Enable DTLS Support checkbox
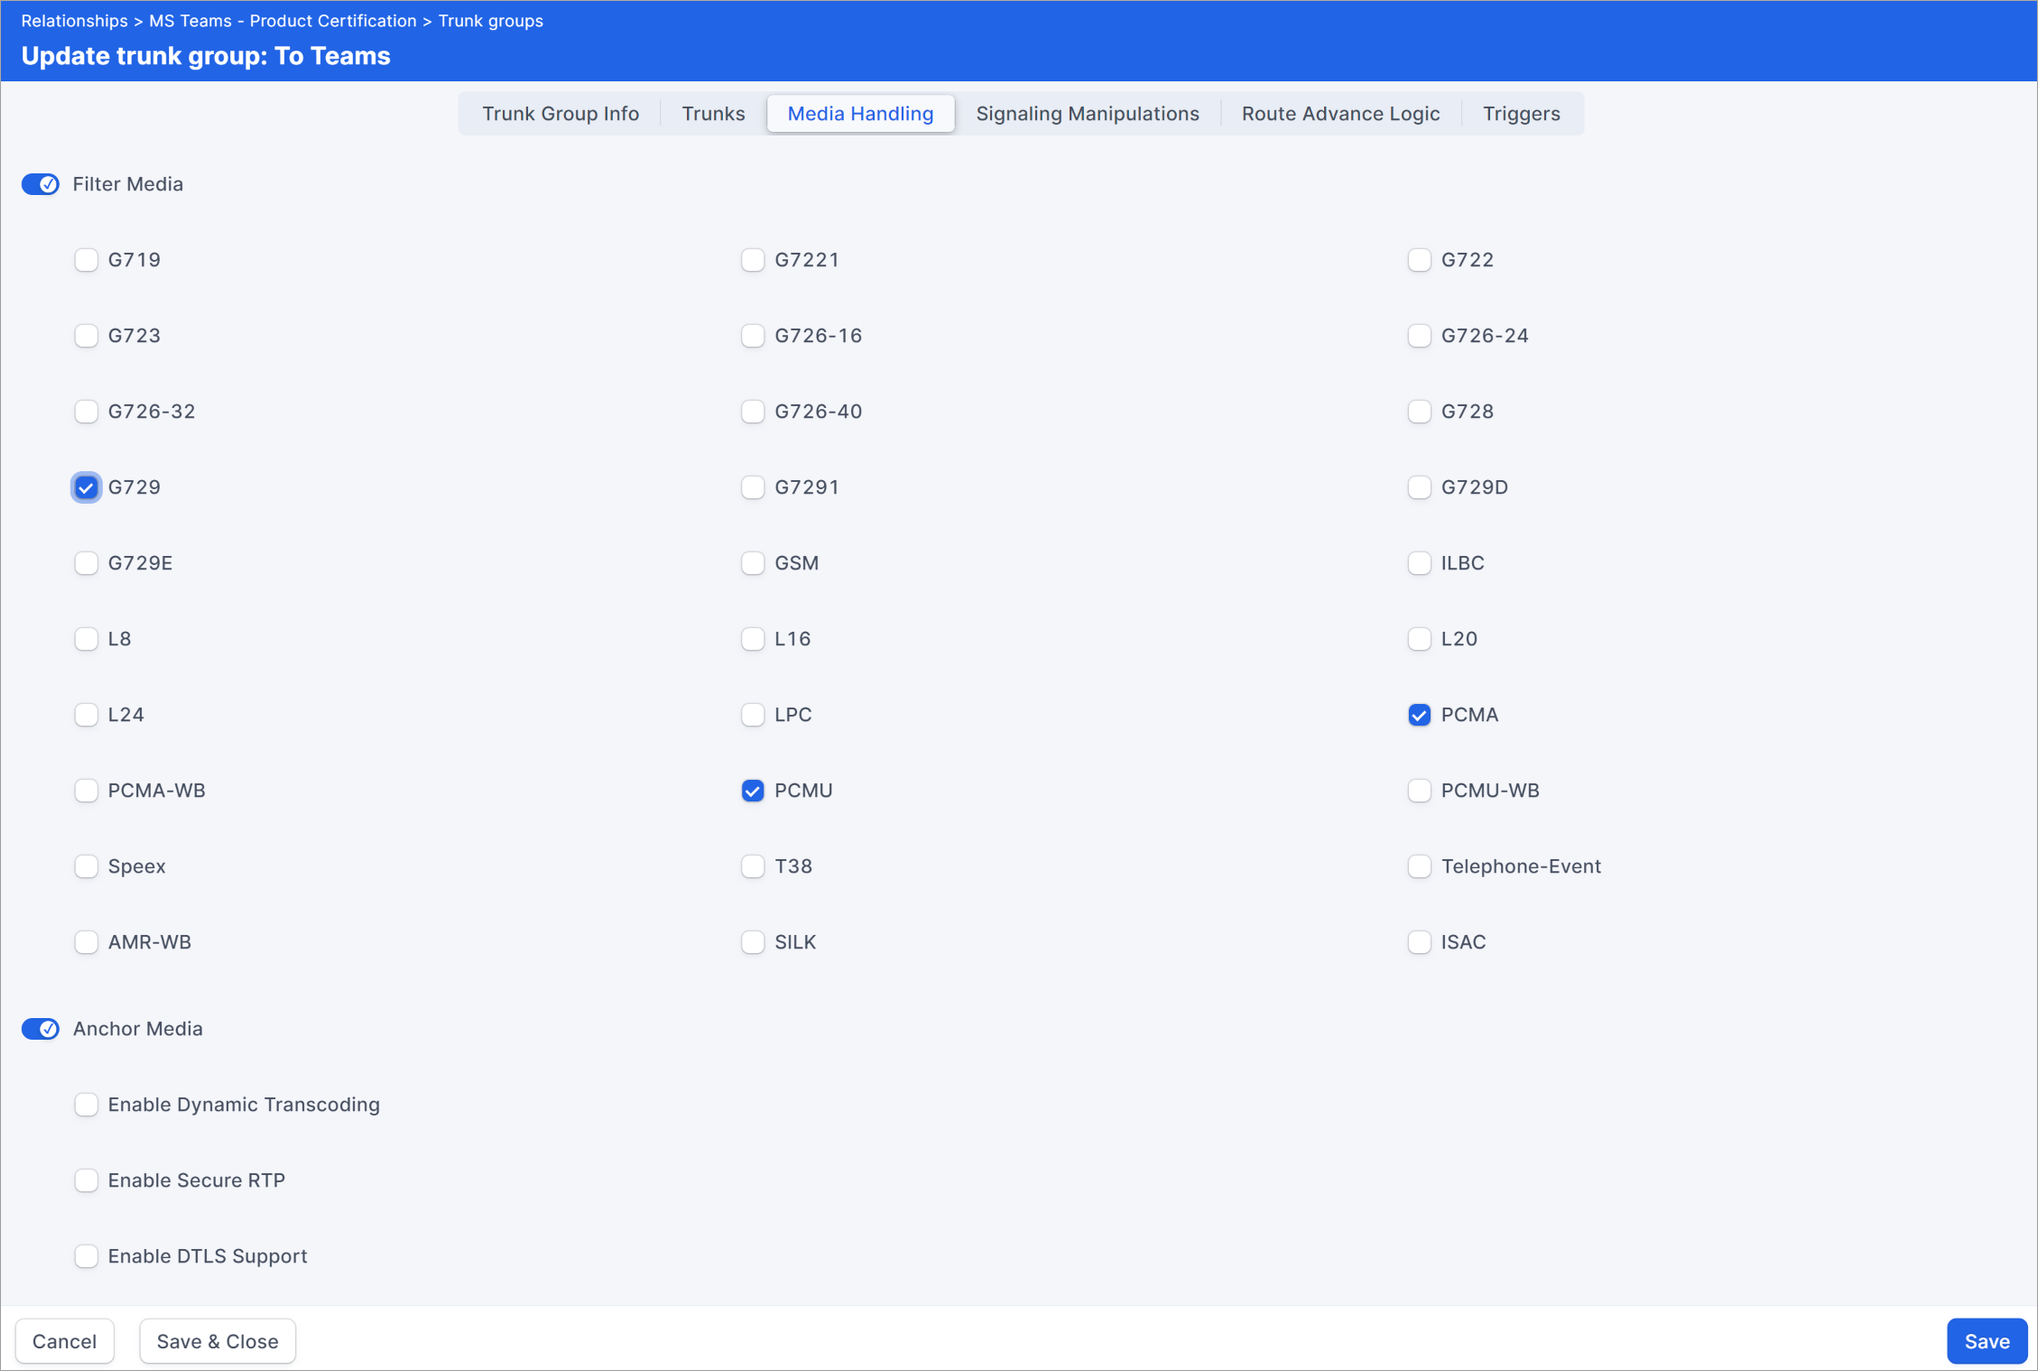Image resolution: width=2038 pixels, height=1371 pixels. click(x=86, y=1256)
